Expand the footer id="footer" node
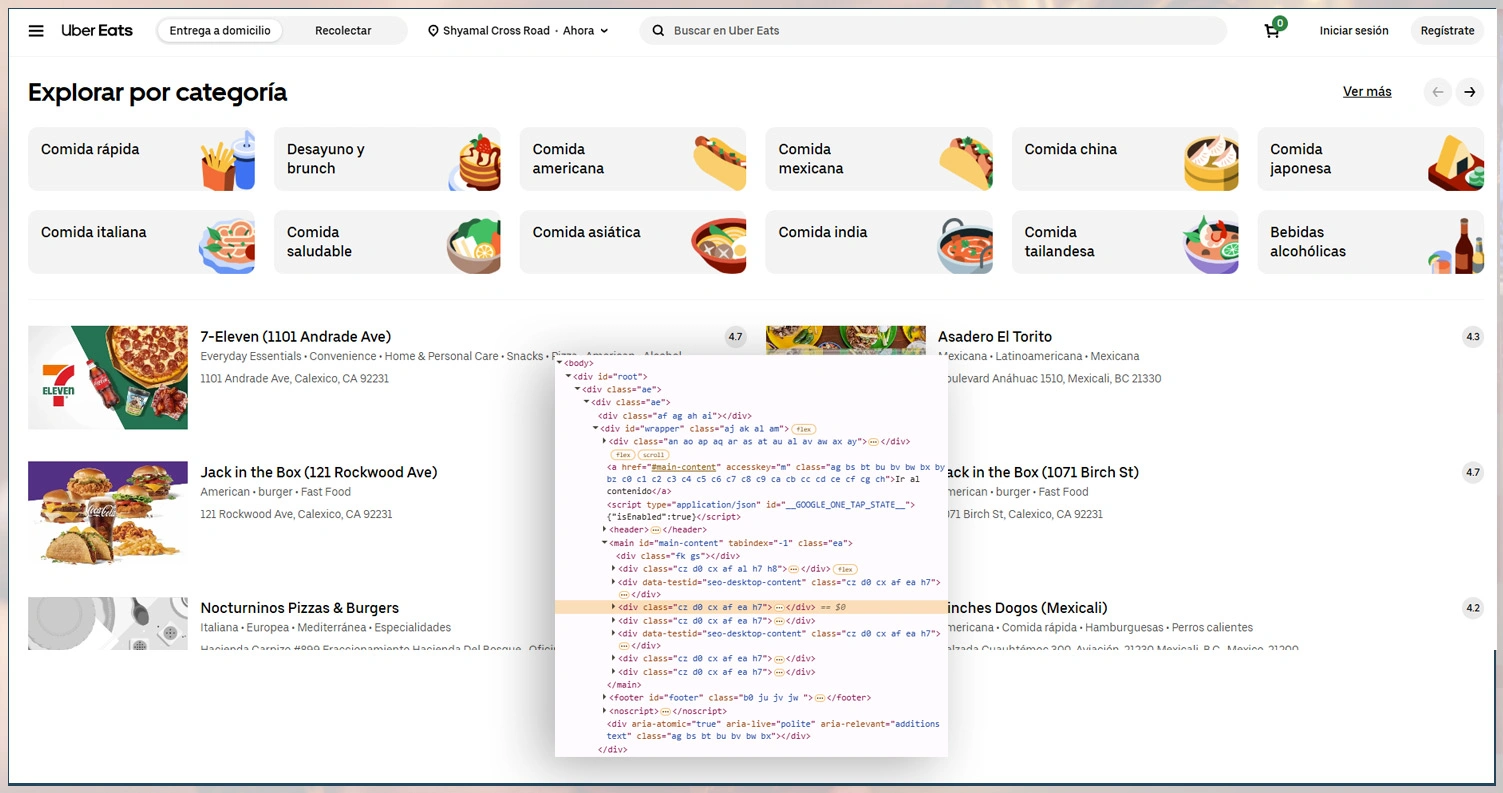The image size is (1503, 793). (x=605, y=697)
